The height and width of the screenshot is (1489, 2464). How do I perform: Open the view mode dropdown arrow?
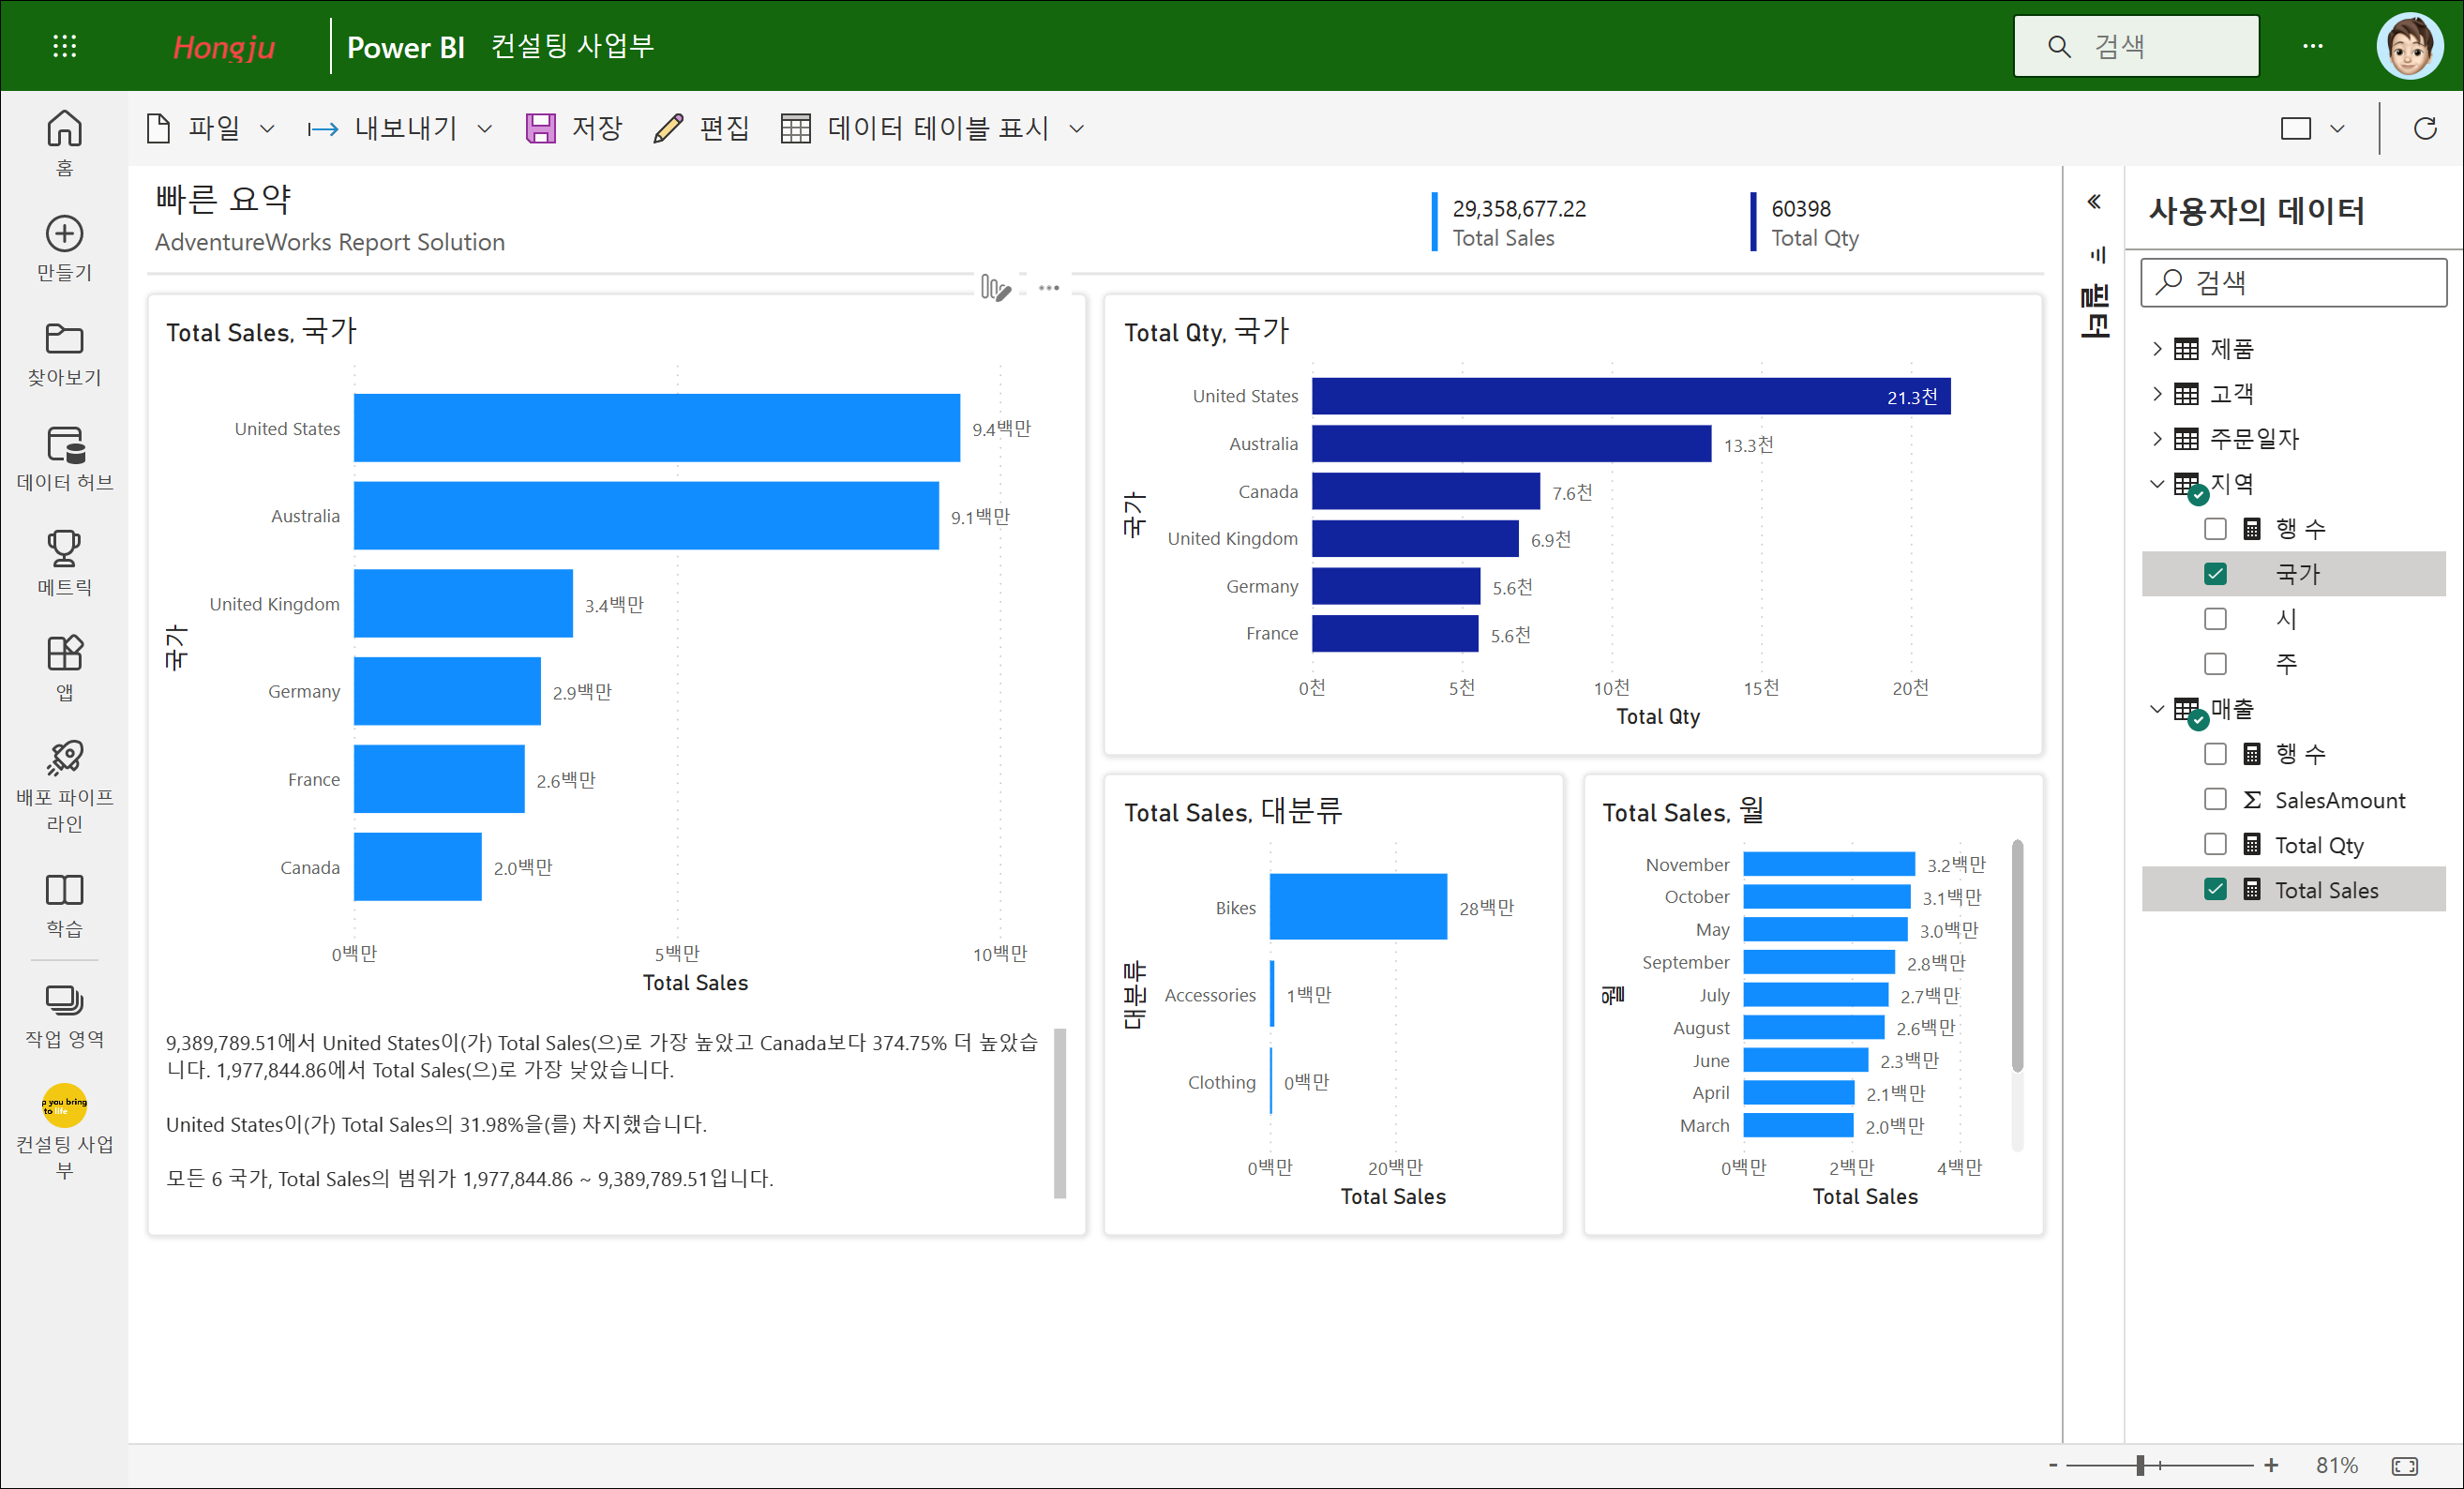tap(2337, 129)
